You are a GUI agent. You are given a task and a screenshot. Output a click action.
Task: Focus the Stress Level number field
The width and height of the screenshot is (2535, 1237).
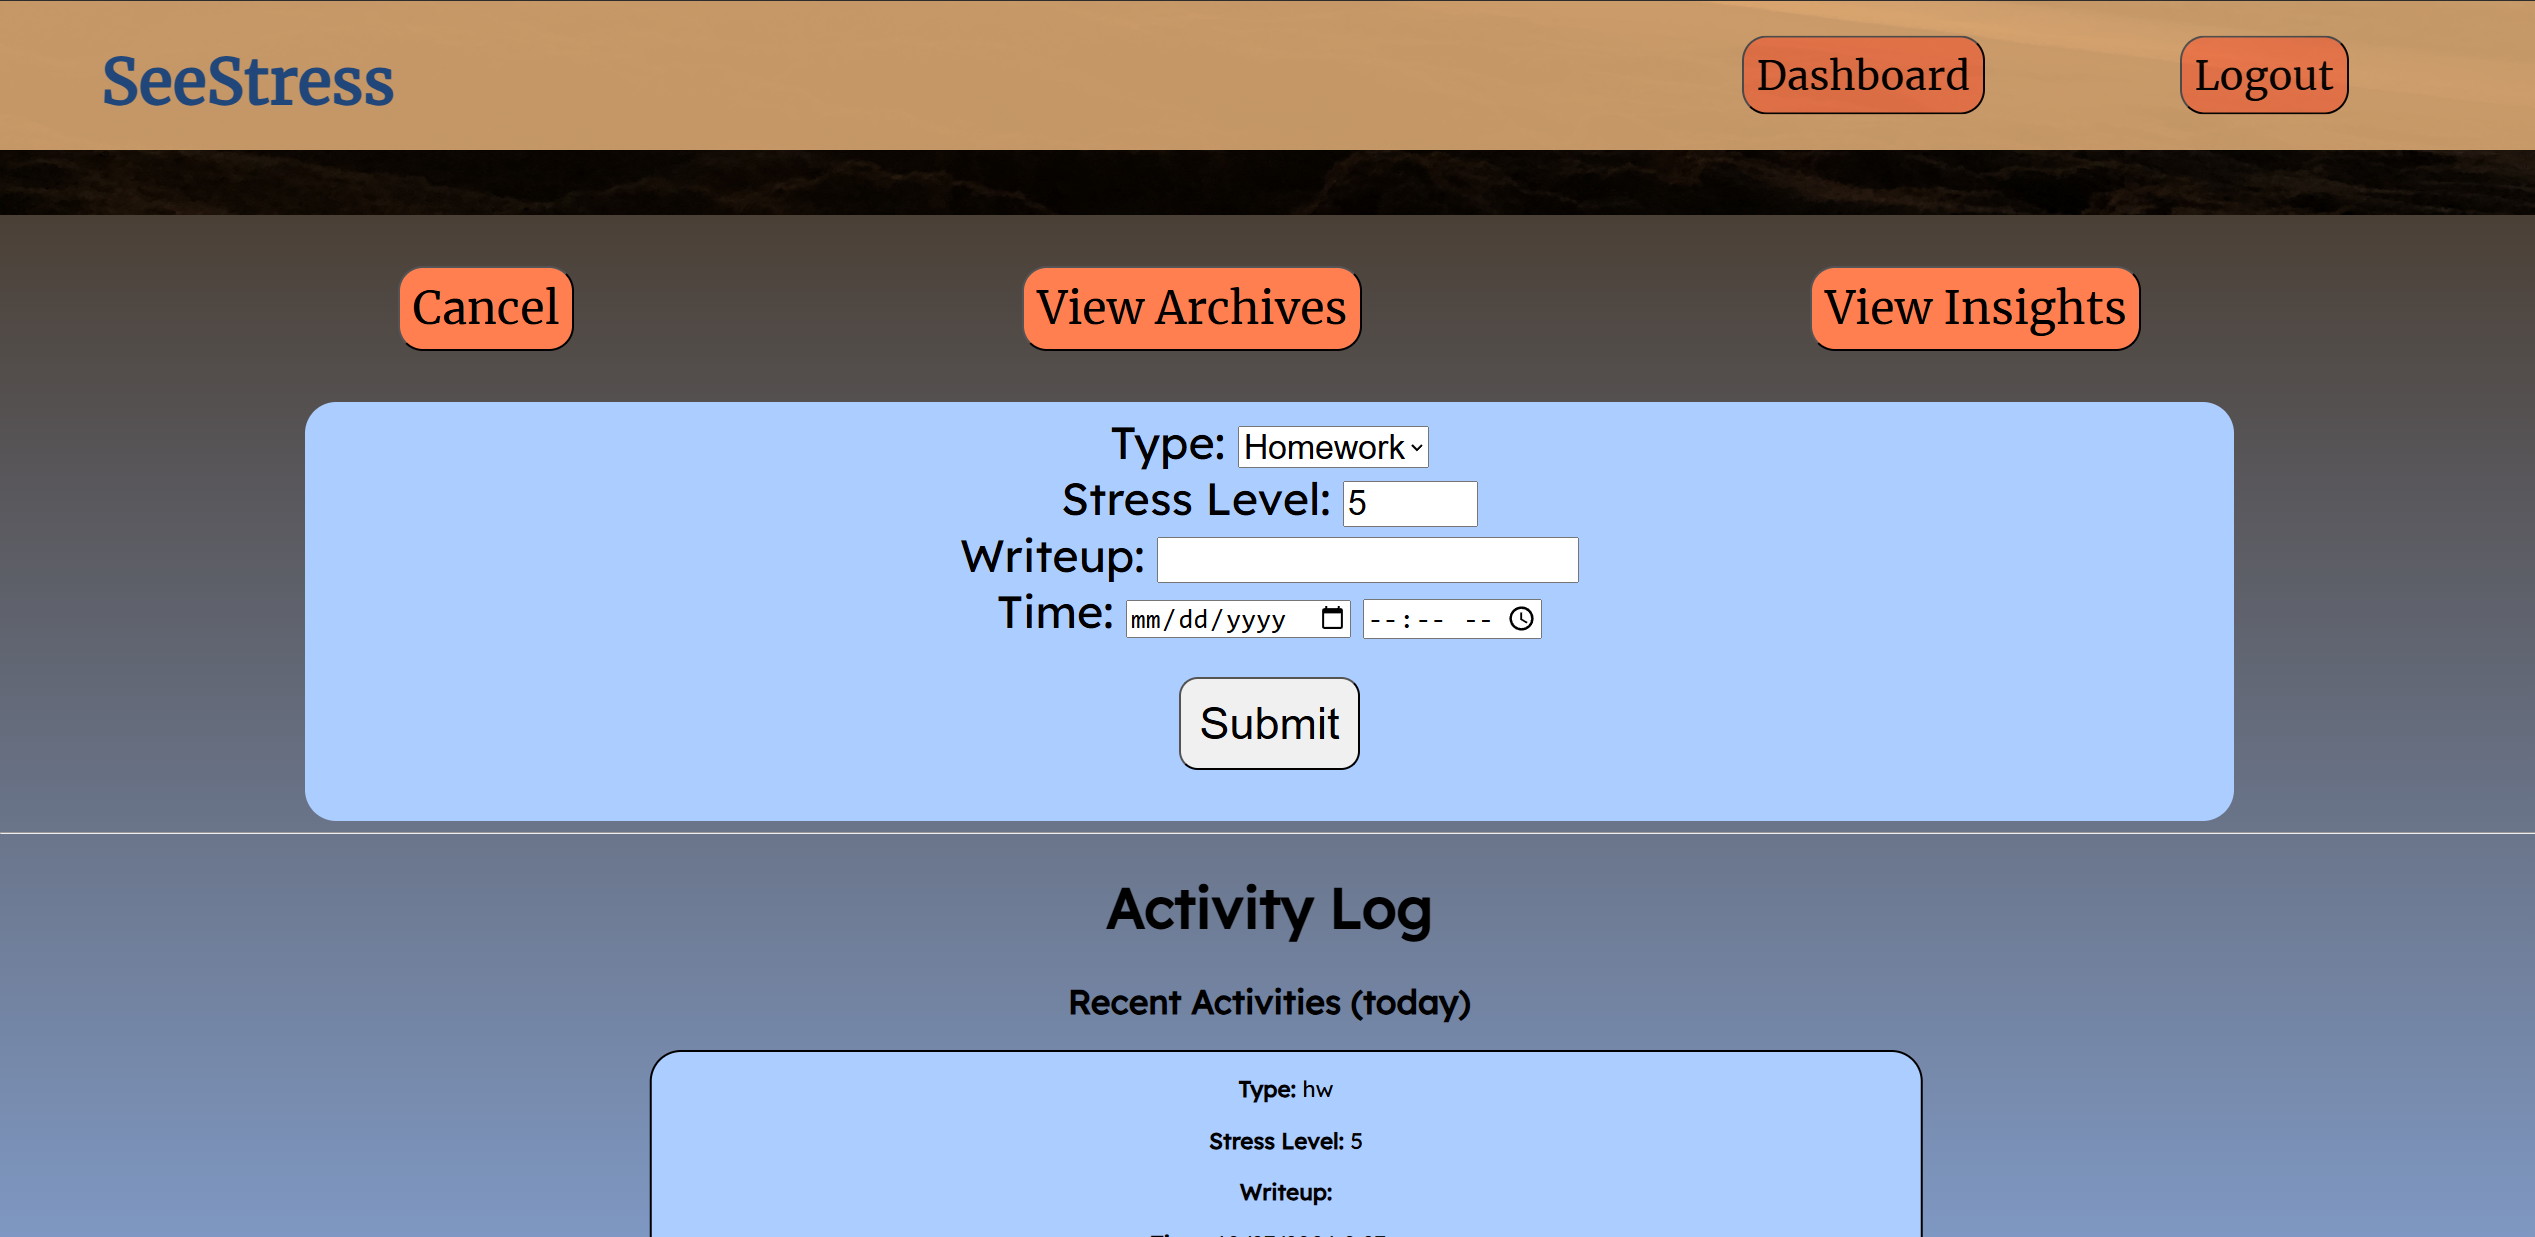[x=1408, y=503]
